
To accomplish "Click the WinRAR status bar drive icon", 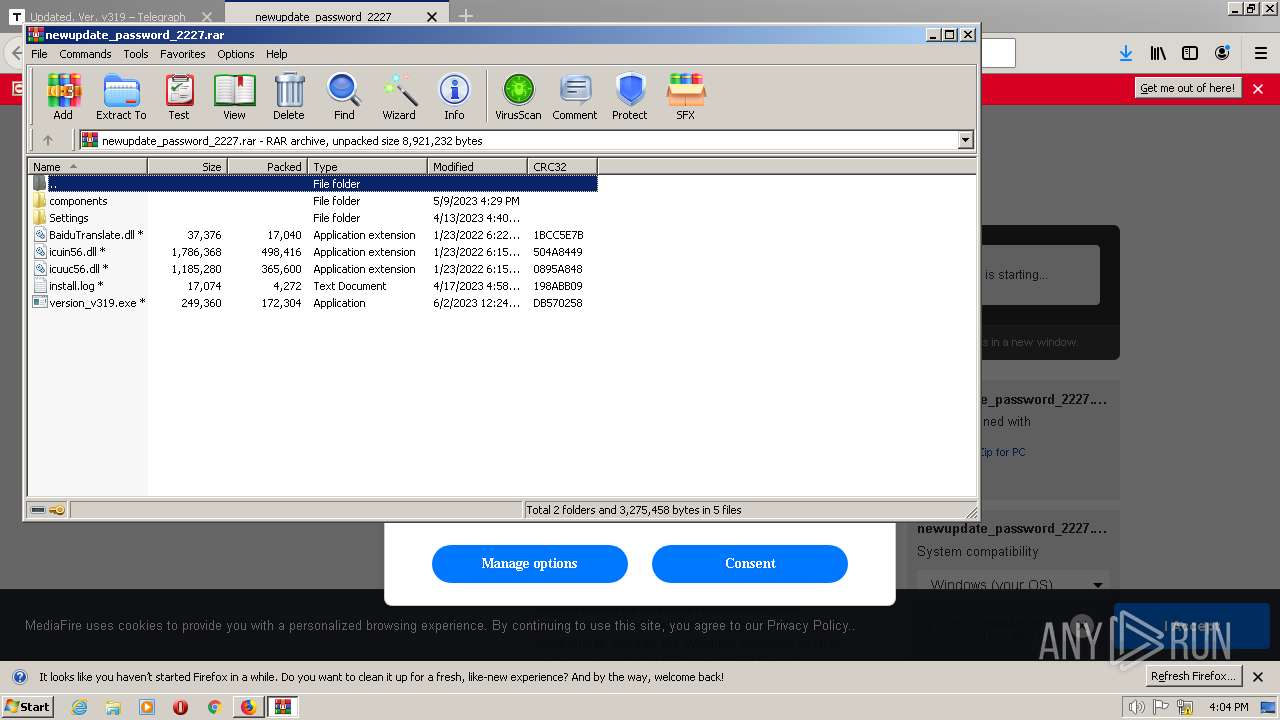I will (38, 510).
